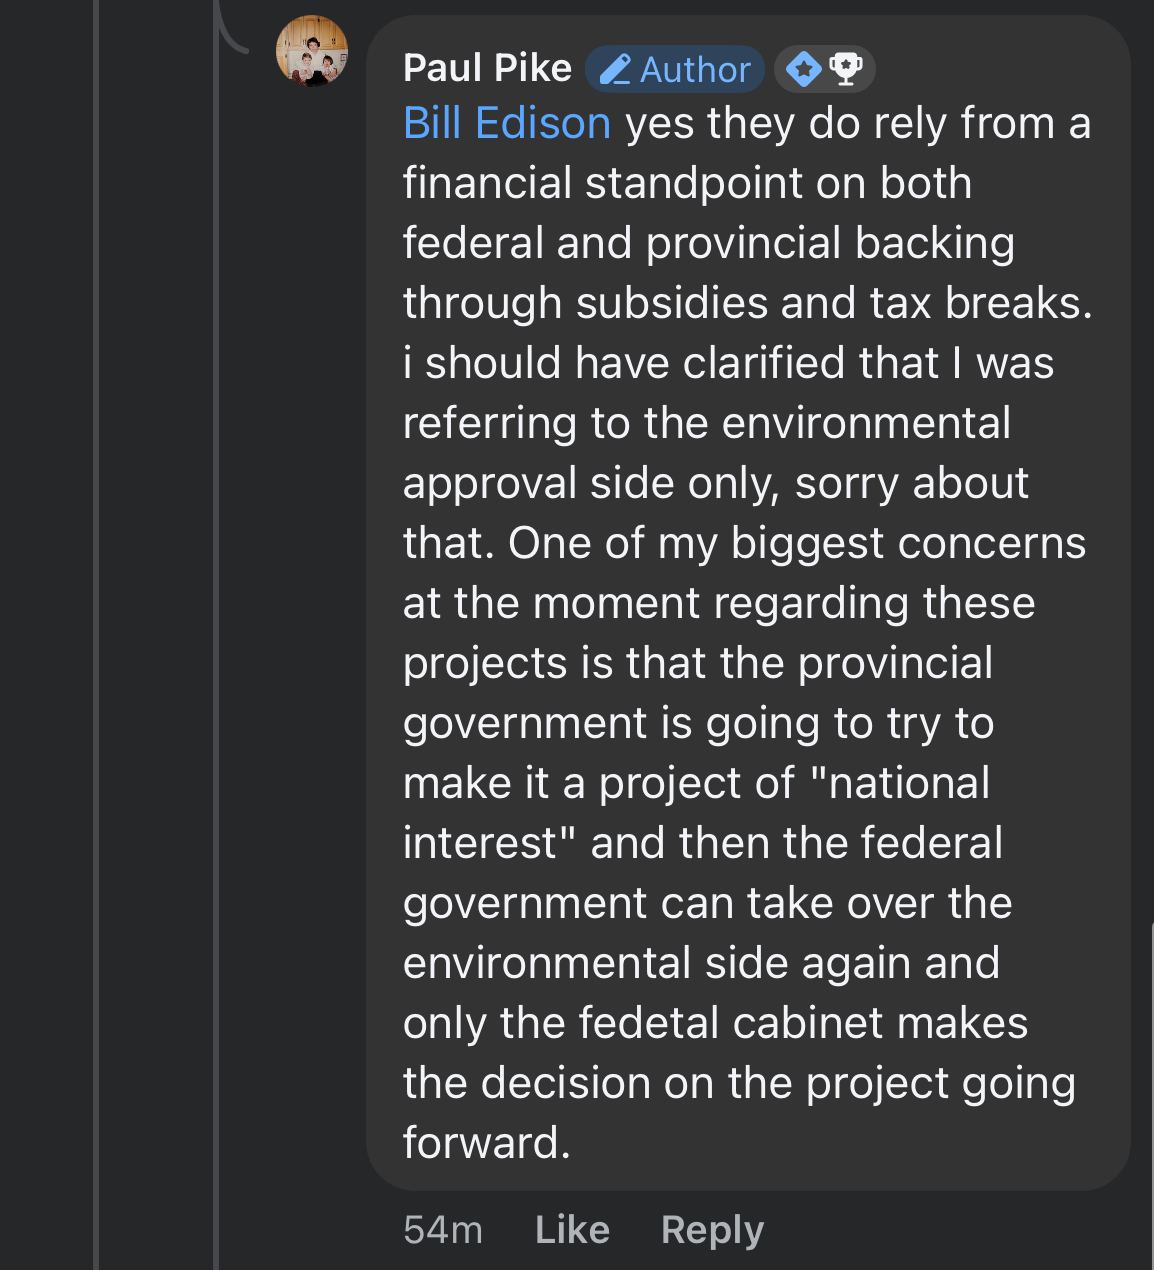Open Paul Pike's profile picture
The height and width of the screenshot is (1270, 1154).
pyautogui.click(x=312, y=51)
